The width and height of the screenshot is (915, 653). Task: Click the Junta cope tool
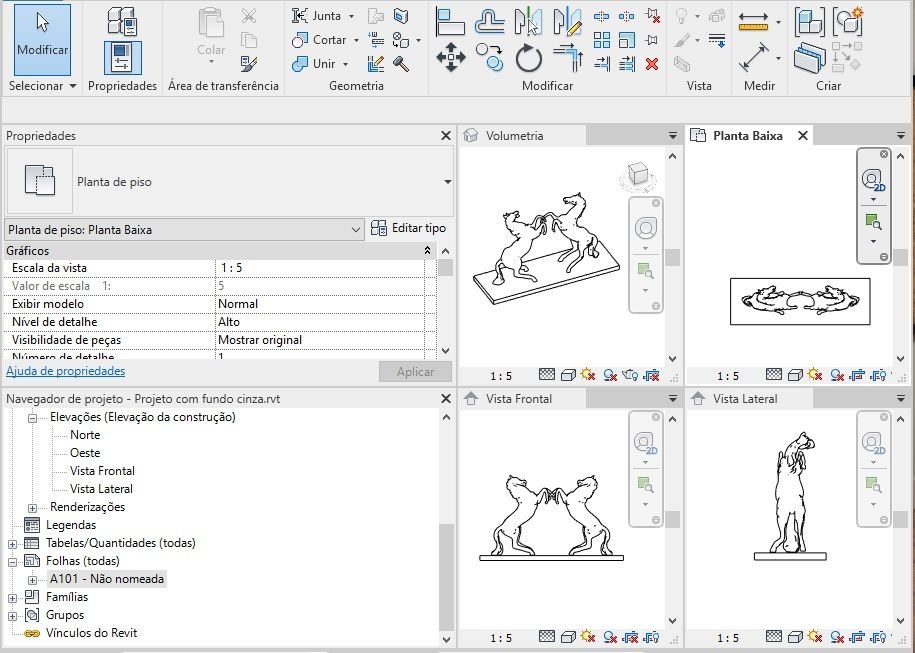tap(317, 16)
